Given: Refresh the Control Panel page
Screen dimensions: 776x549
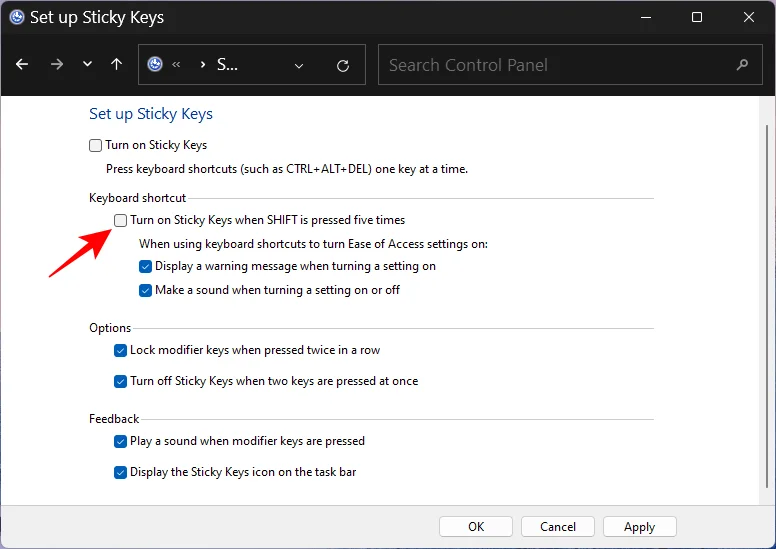Looking at the screenshot, I should click(343, 65).
